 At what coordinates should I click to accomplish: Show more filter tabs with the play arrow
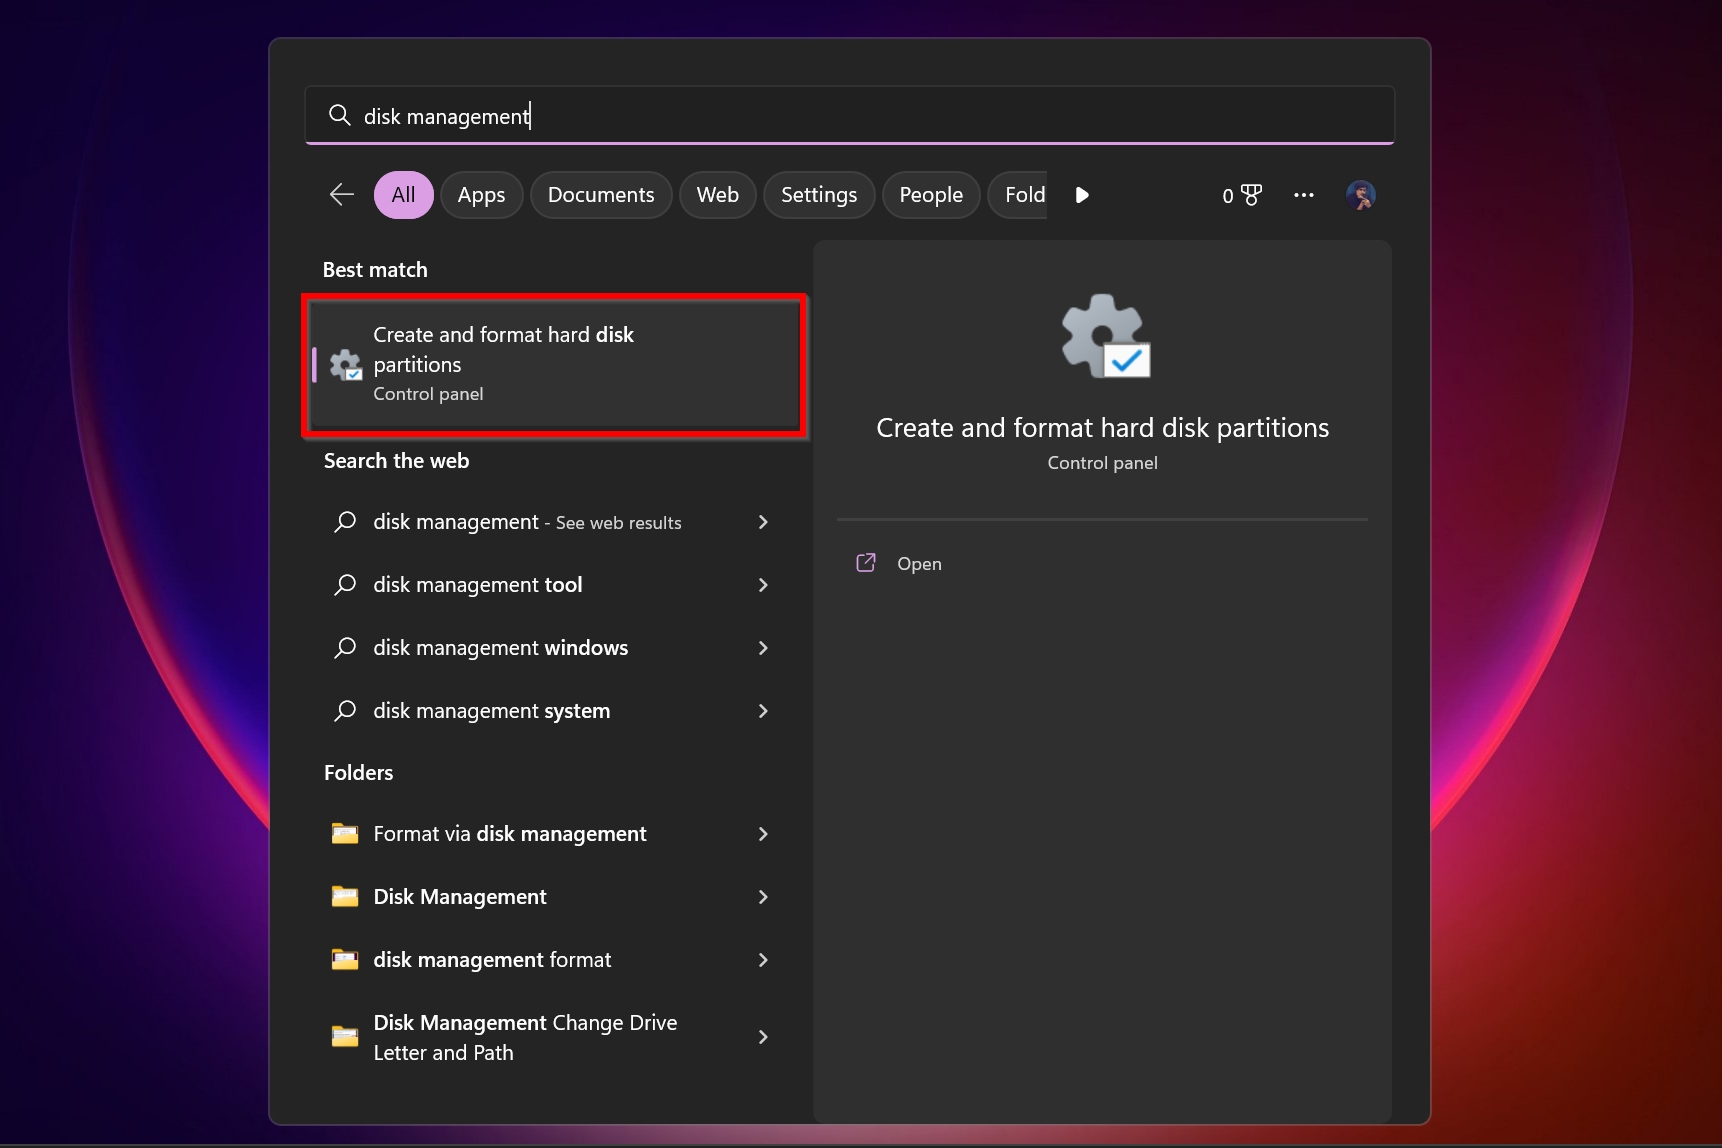pyautogui.click(x=1082, y=195)
